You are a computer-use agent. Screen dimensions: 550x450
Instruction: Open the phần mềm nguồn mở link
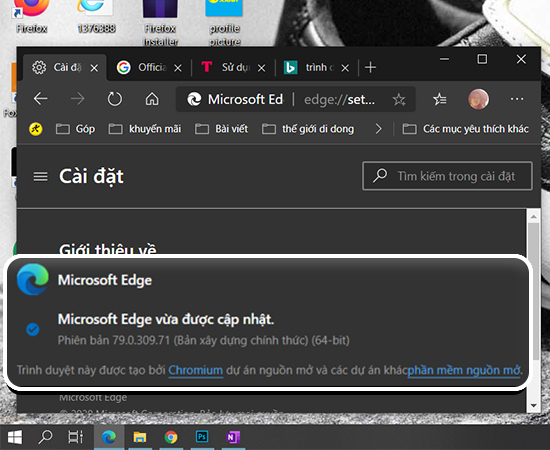(x=464, y=370)
